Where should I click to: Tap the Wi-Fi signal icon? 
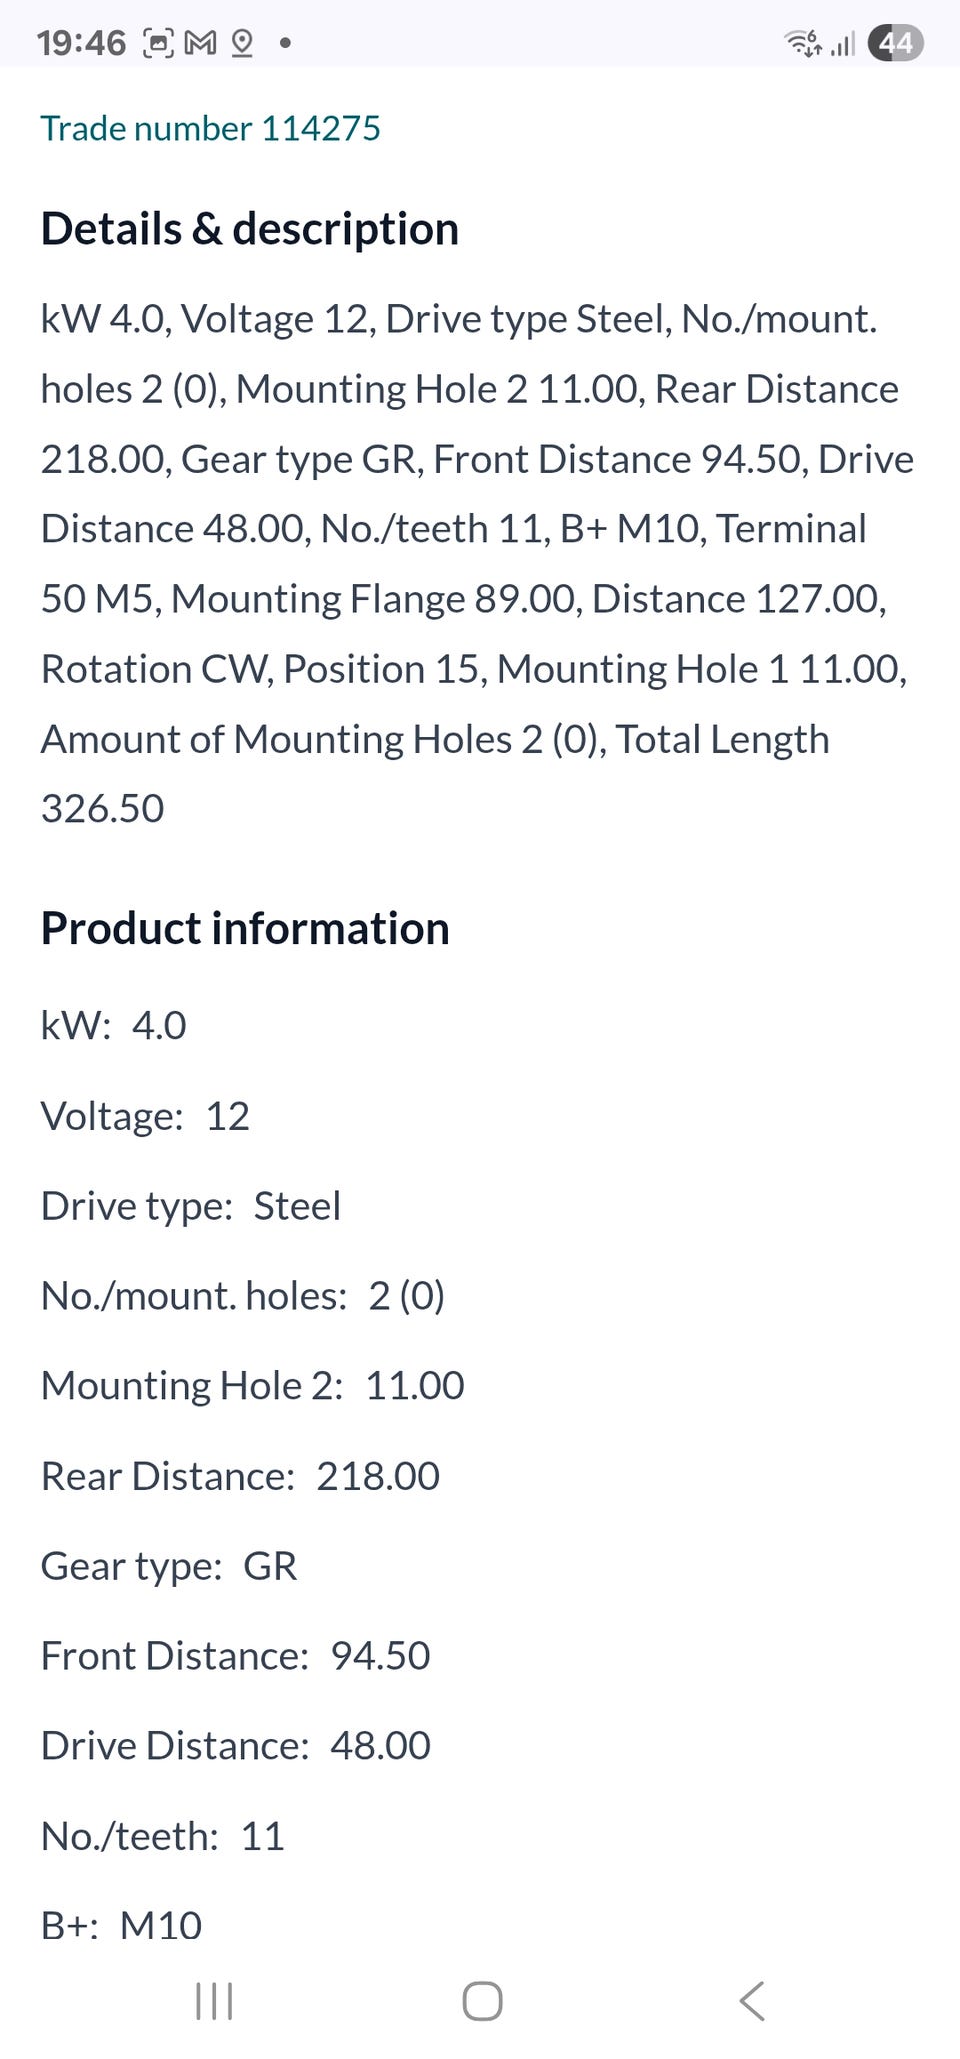click(802, 43)
